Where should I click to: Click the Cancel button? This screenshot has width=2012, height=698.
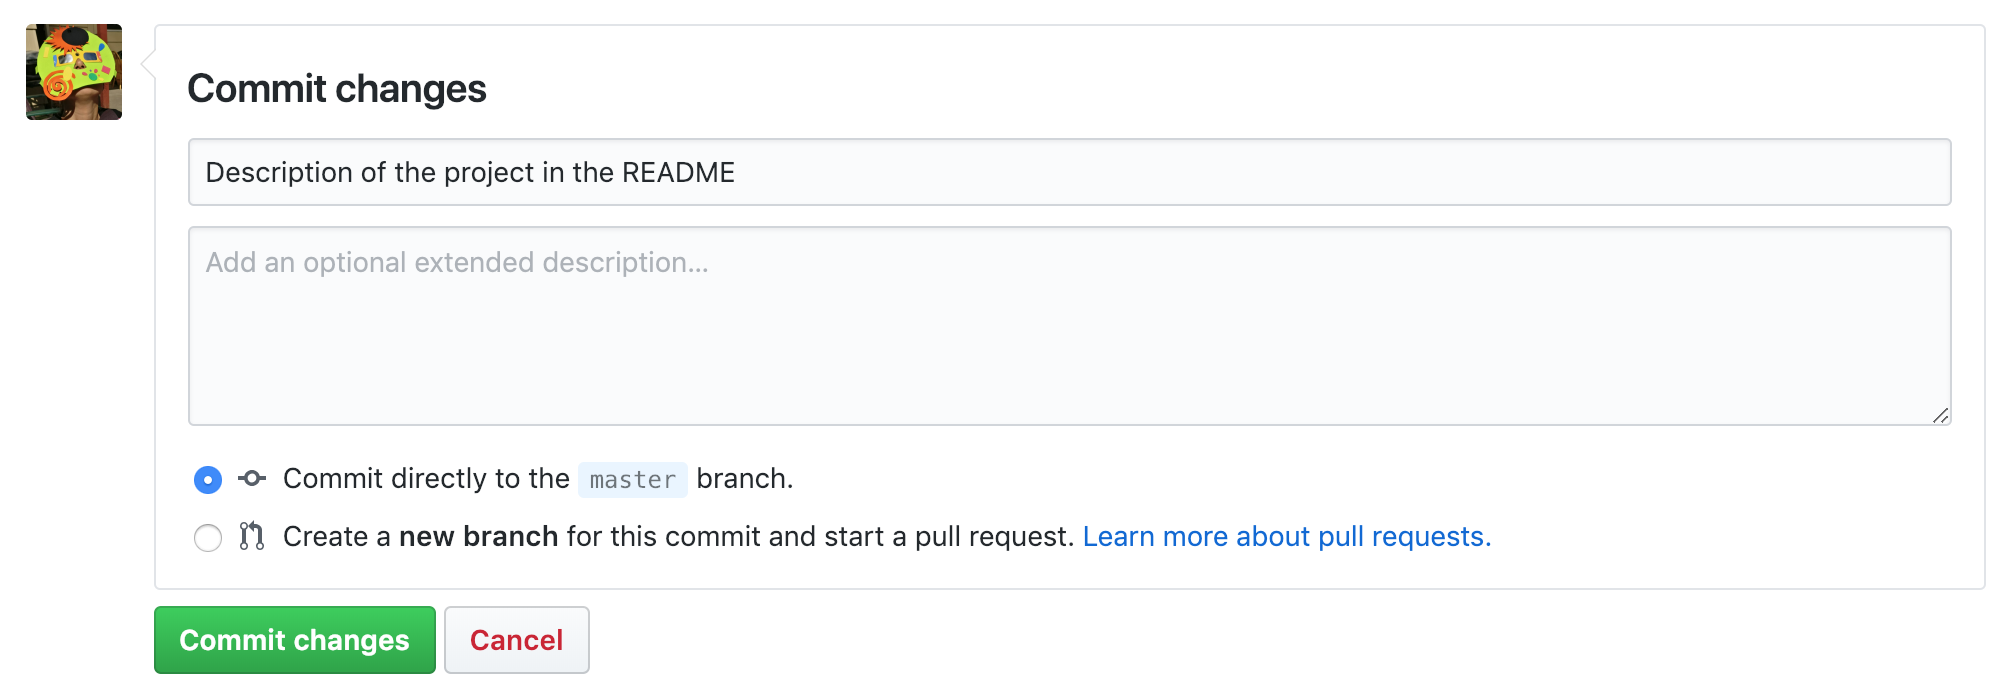[516, 640]
